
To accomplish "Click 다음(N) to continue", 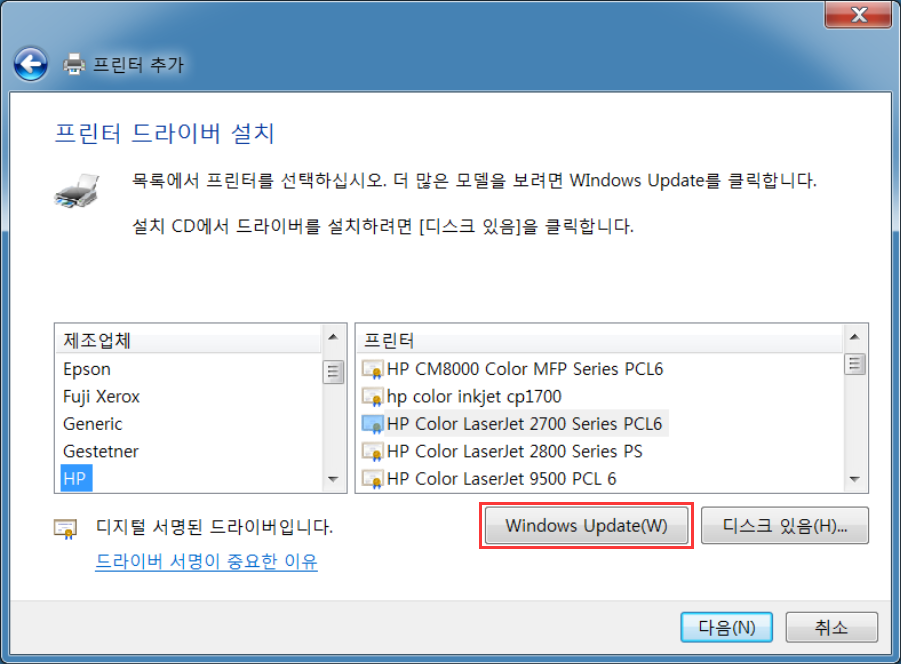I will (726, 627).
